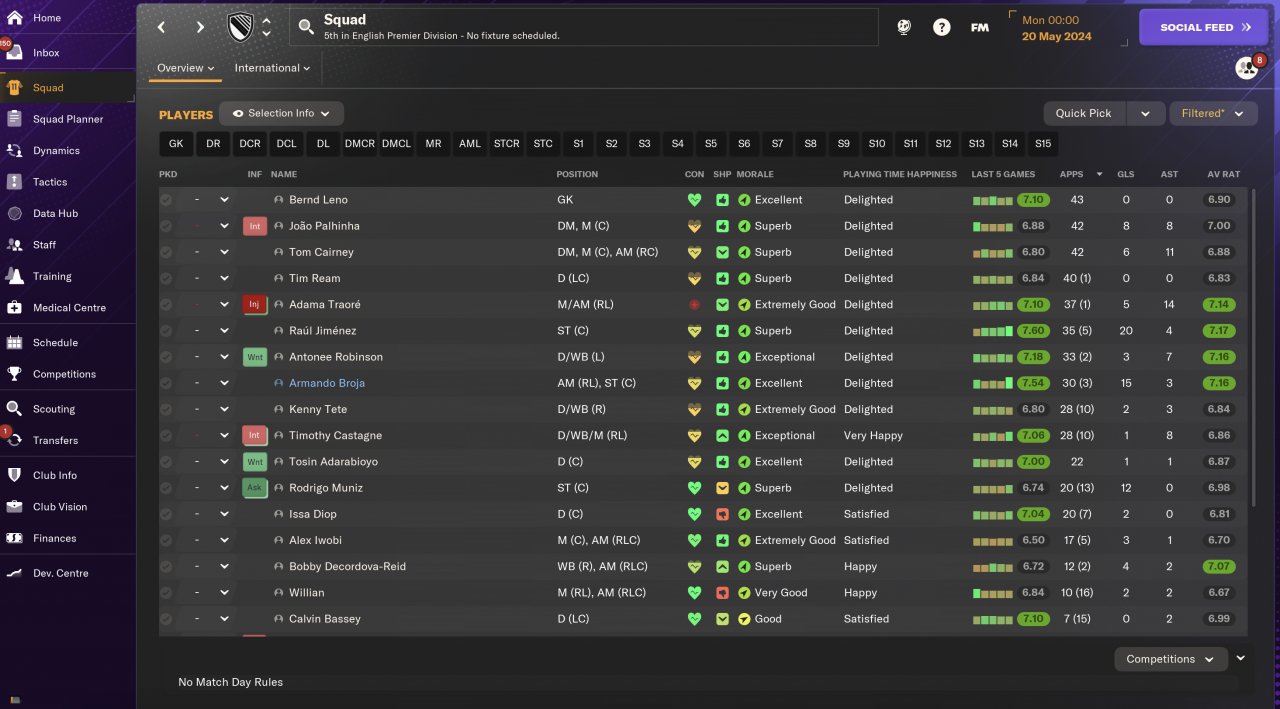Viewport: 1280px width, 709px height.
Task: Open the International tab menu
Action: point(272,68)
